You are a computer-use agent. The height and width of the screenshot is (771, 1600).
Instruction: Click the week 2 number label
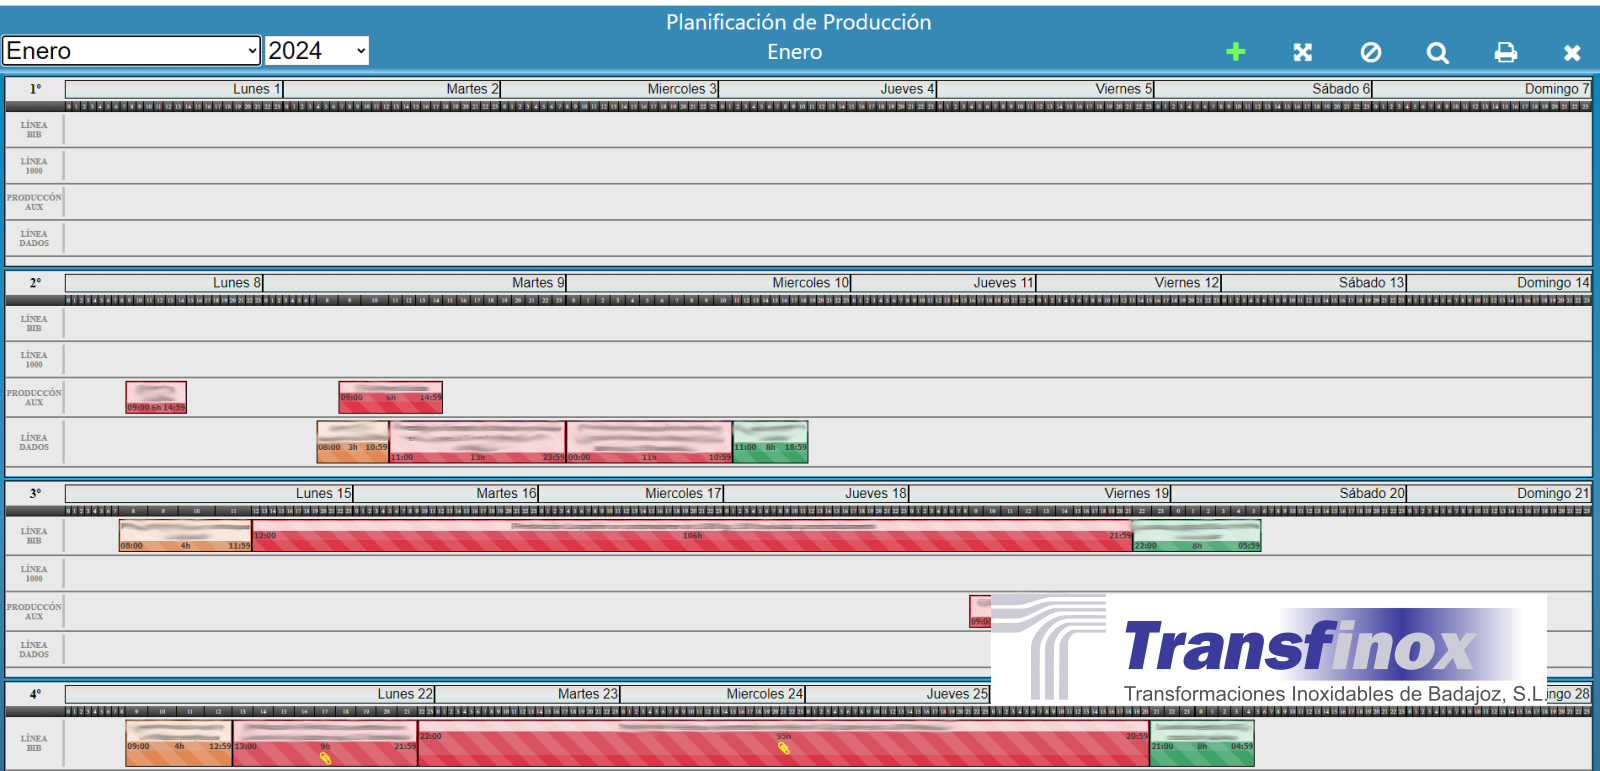(x=35, y=283)
